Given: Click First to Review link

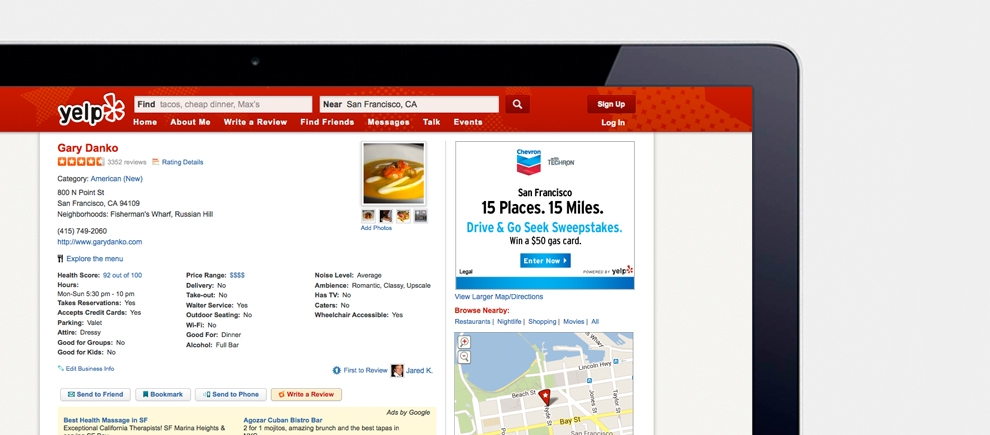Looking at the screenshot, I should (x=365, y=371).
